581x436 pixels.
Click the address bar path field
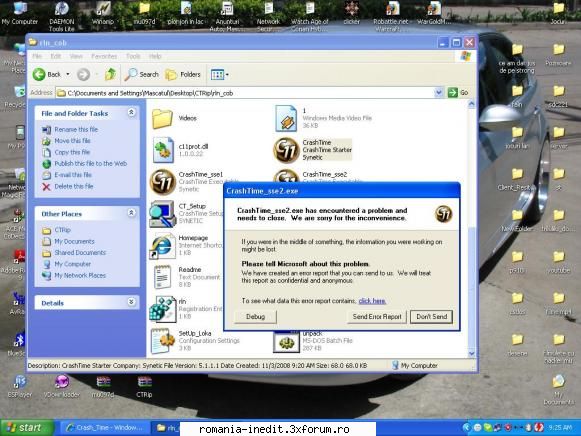(245, 93)
